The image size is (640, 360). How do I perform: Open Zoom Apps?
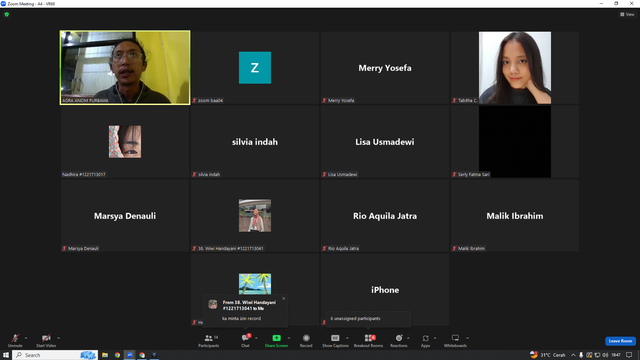click(425, 340)
